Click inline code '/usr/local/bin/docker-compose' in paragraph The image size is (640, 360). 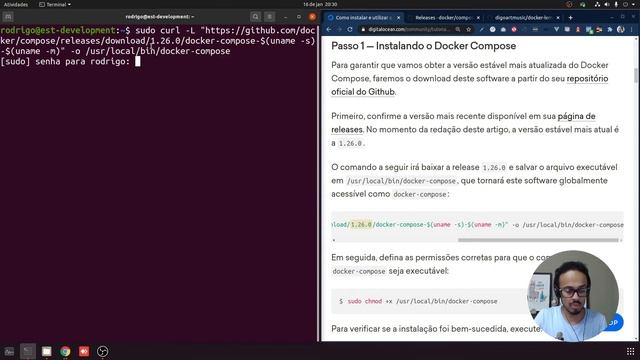point(401,181)
